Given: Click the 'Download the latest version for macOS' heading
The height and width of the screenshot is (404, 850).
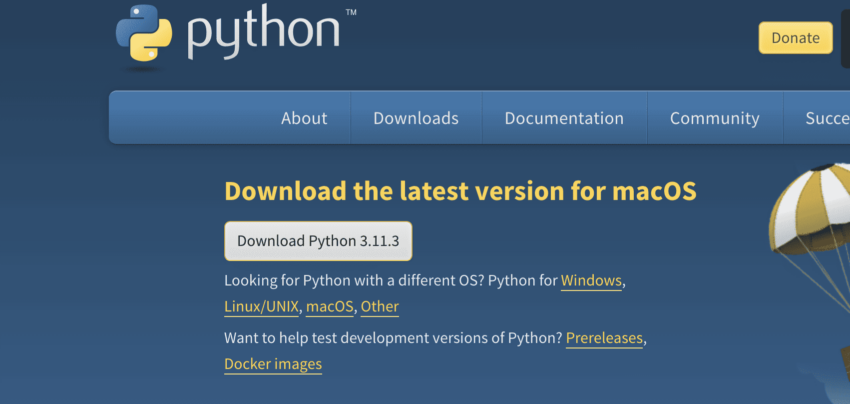Looking at the screenshot, I should tap(460, 191).
